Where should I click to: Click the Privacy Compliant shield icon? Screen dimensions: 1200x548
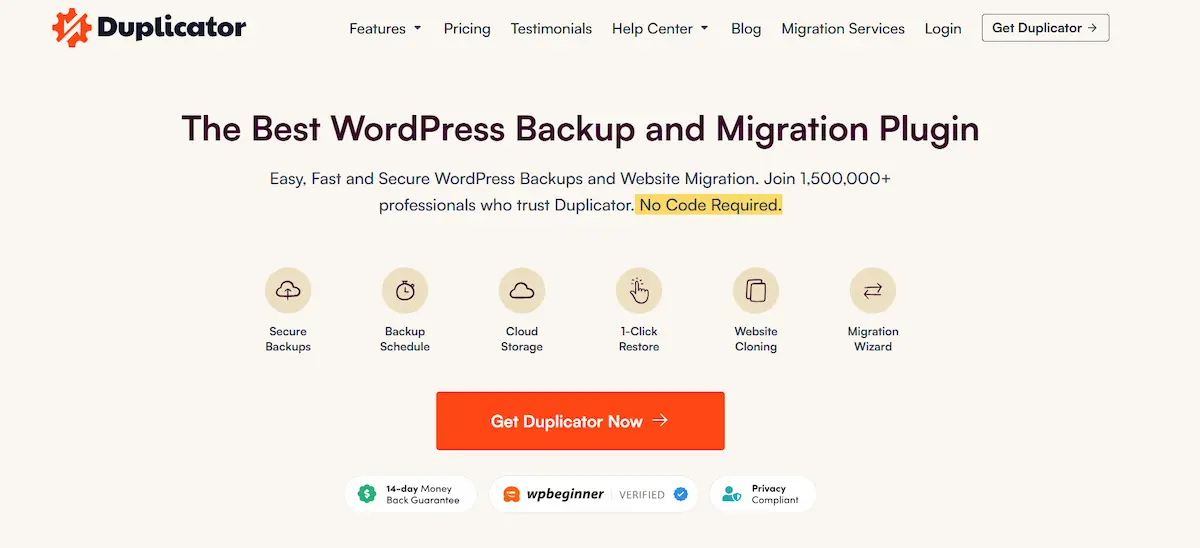pos(732,494)
